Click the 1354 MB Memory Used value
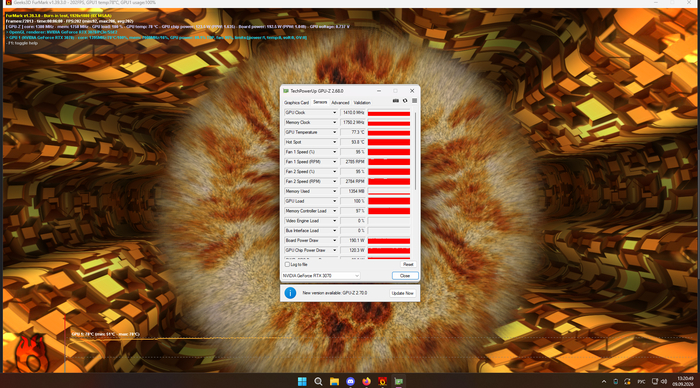Screen dimensions: 700x388 pyautogui.click(x=353, y=191)
